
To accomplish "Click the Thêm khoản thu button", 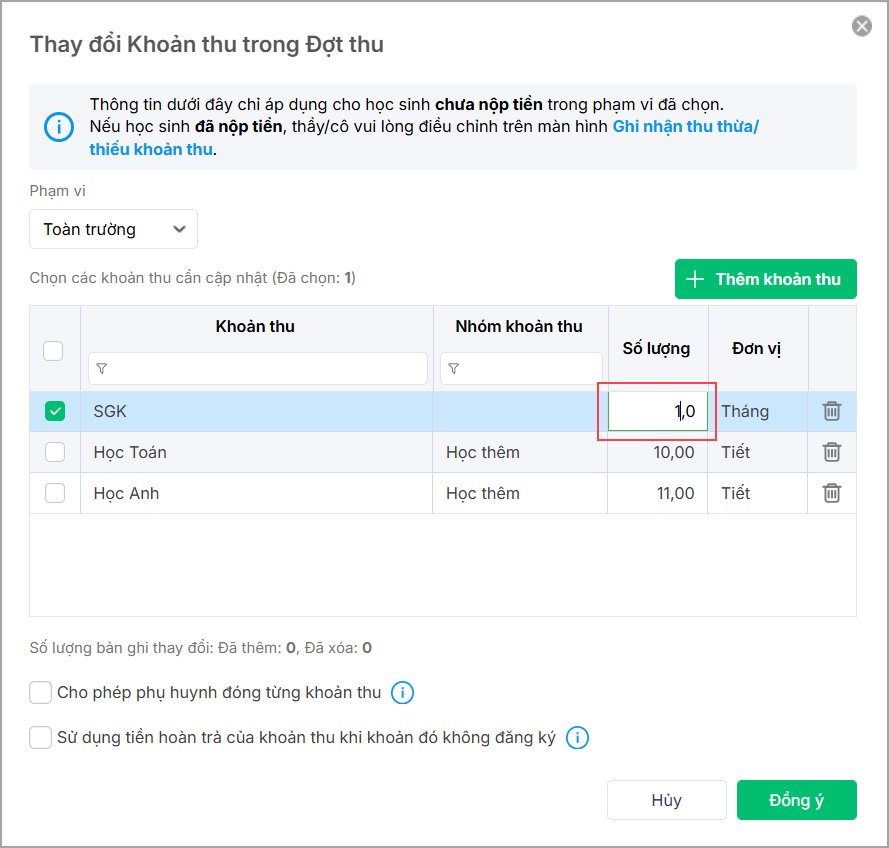I will [765, 279].
